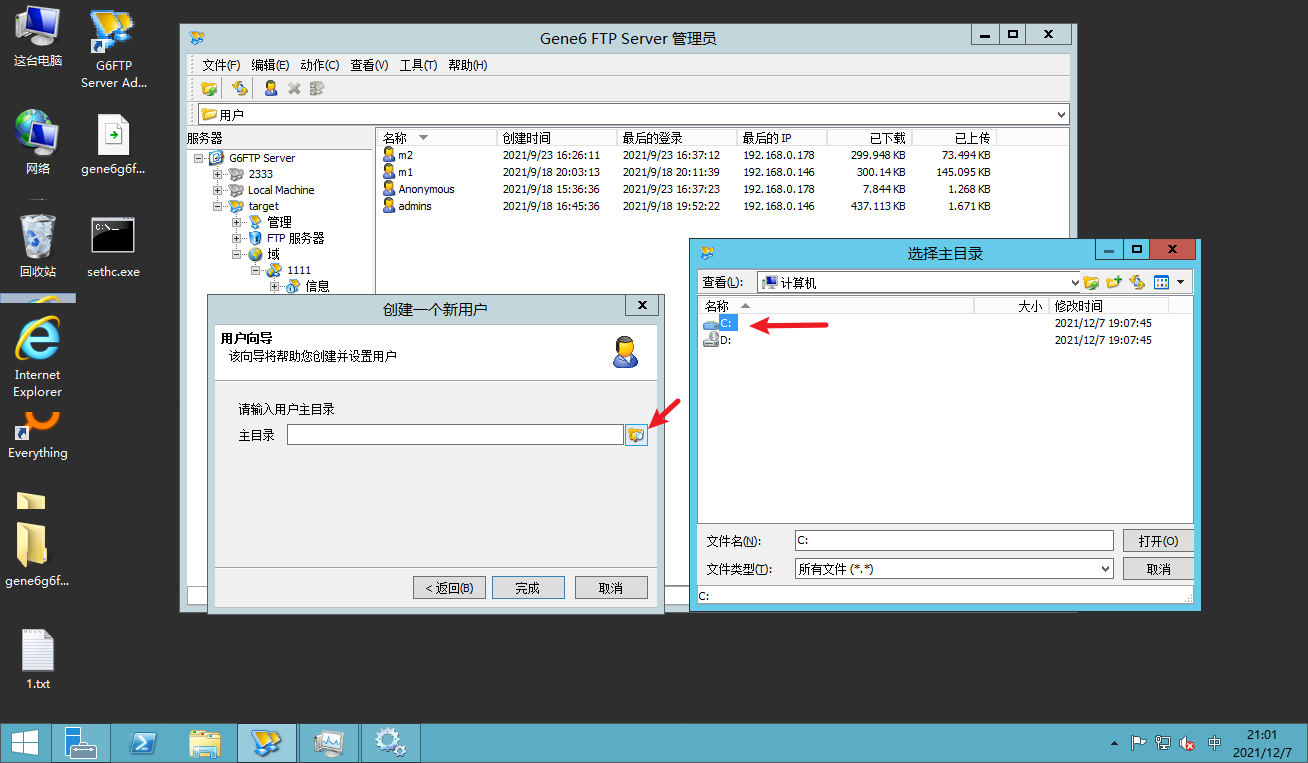The image size is (1308, 763).
Task: Click the view mode icon in 选择主目录 dialog
Action: (1162, 283)
